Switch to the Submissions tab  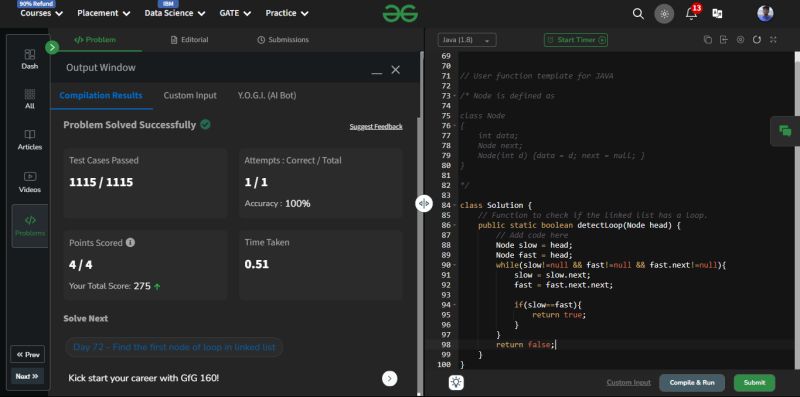[283, 39]
